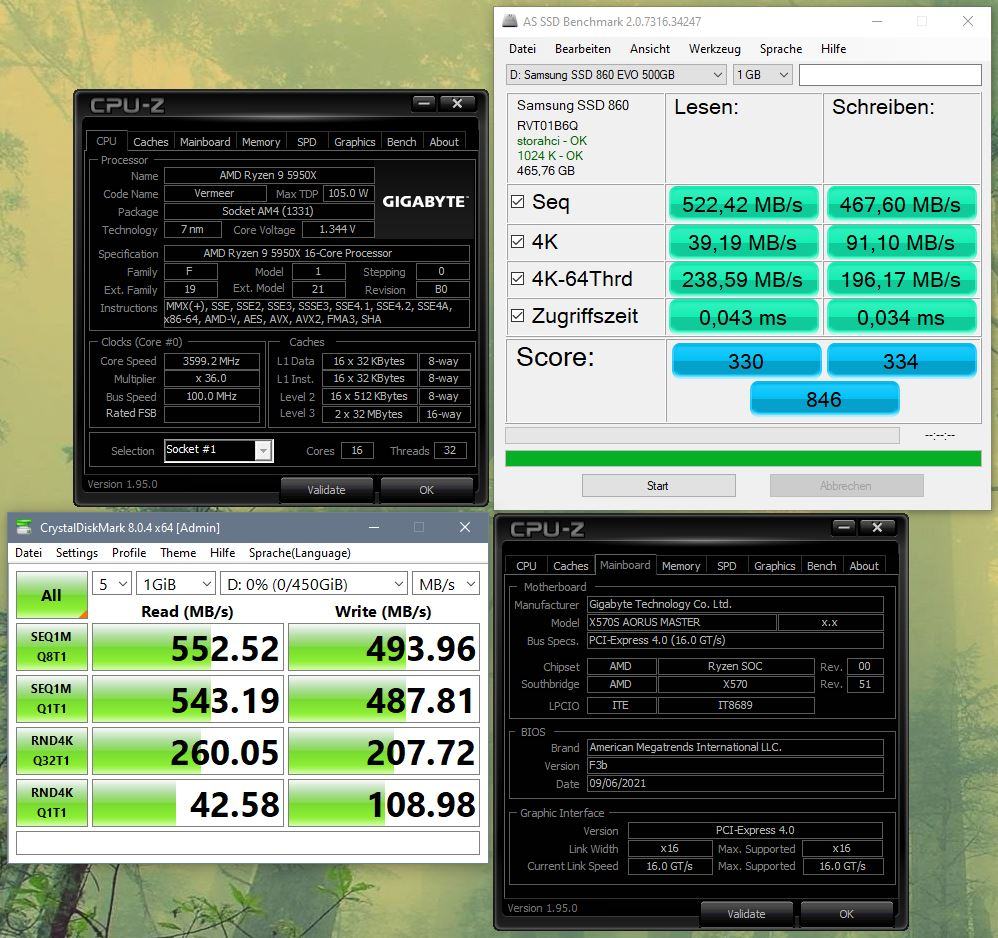Close the CPU-Z Mainboard window

coord(877,527)
